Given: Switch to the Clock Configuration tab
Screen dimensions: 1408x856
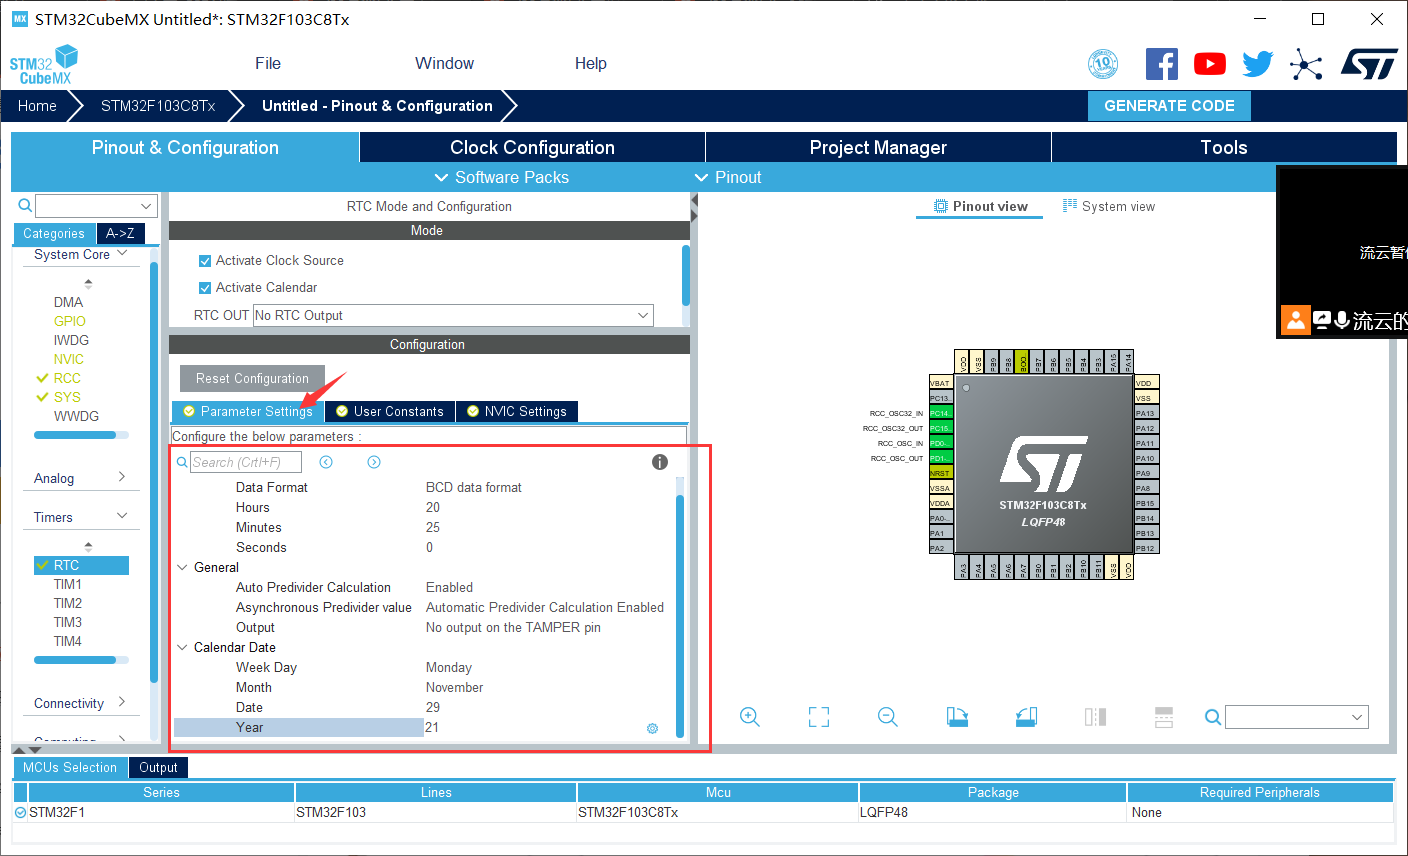Looking at the screenshot, I should coord(532,147).
